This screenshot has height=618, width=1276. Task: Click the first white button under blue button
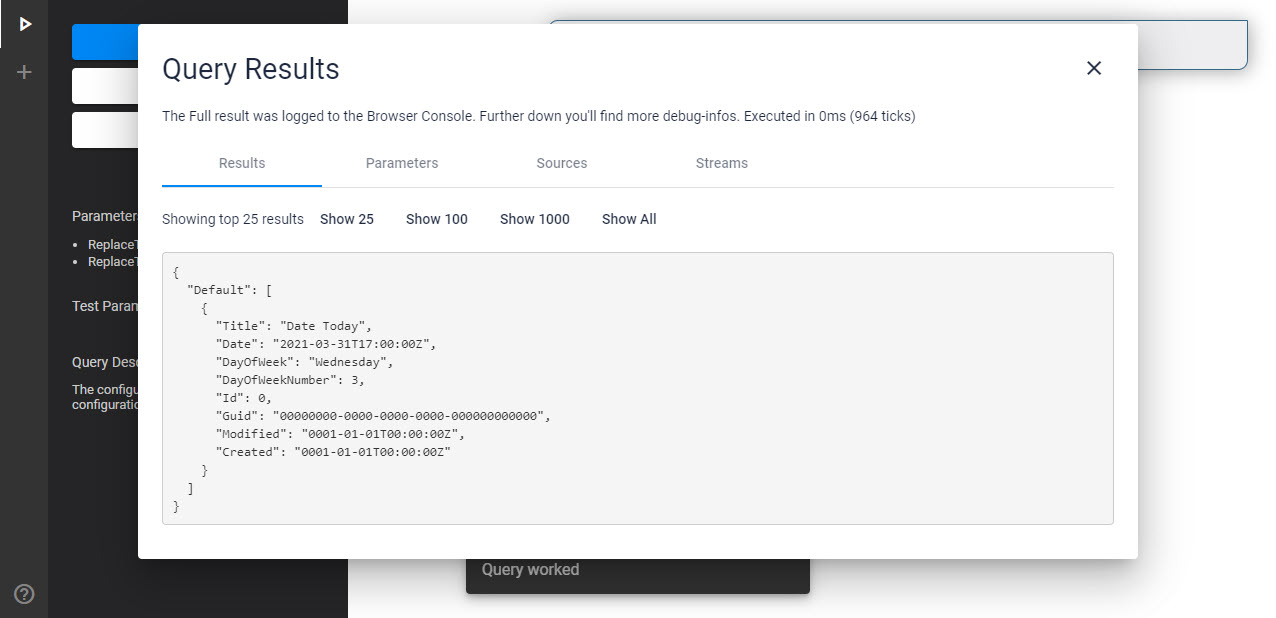(105, 86)
